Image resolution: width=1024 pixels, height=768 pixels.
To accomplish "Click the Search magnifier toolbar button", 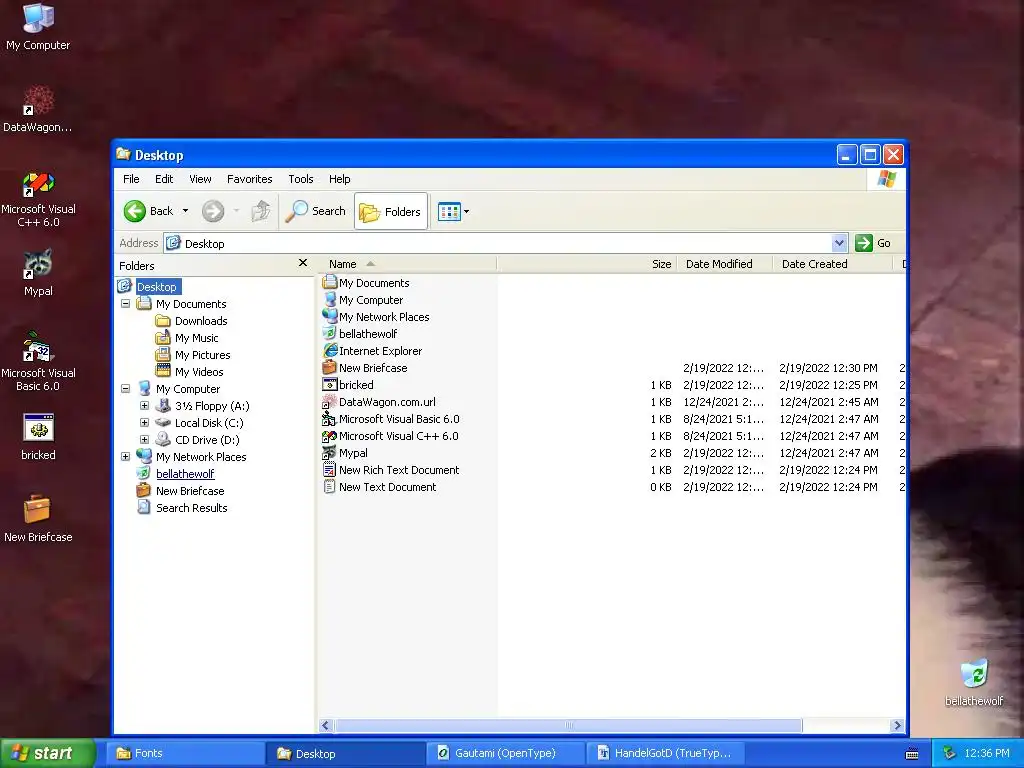I will 316,211.
